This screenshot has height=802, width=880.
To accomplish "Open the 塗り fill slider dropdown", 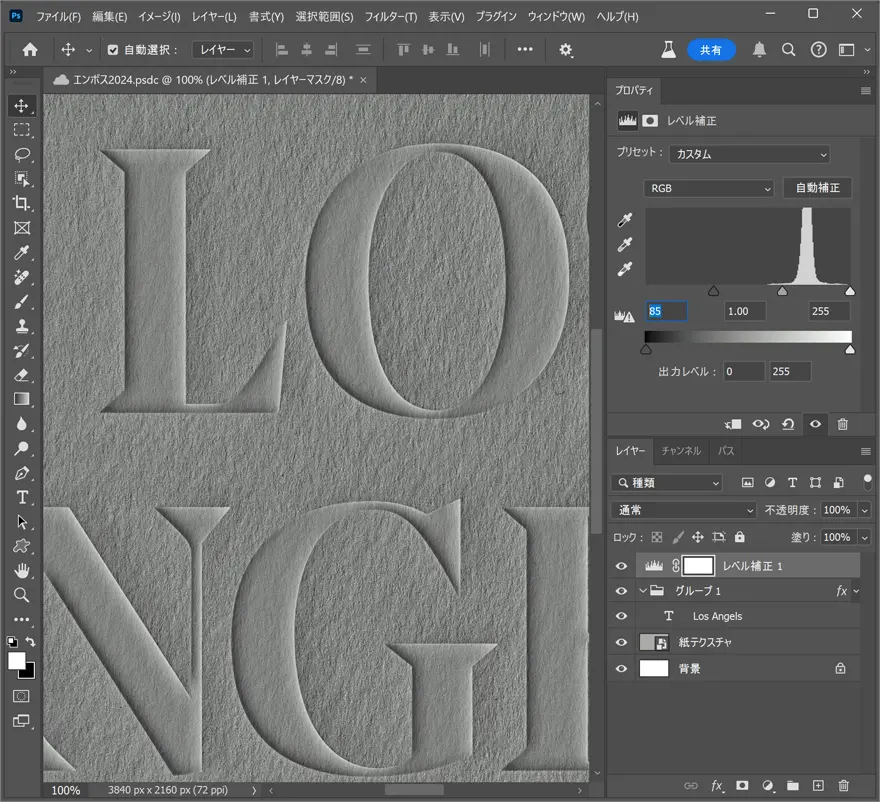I will (x=864, y=538).
